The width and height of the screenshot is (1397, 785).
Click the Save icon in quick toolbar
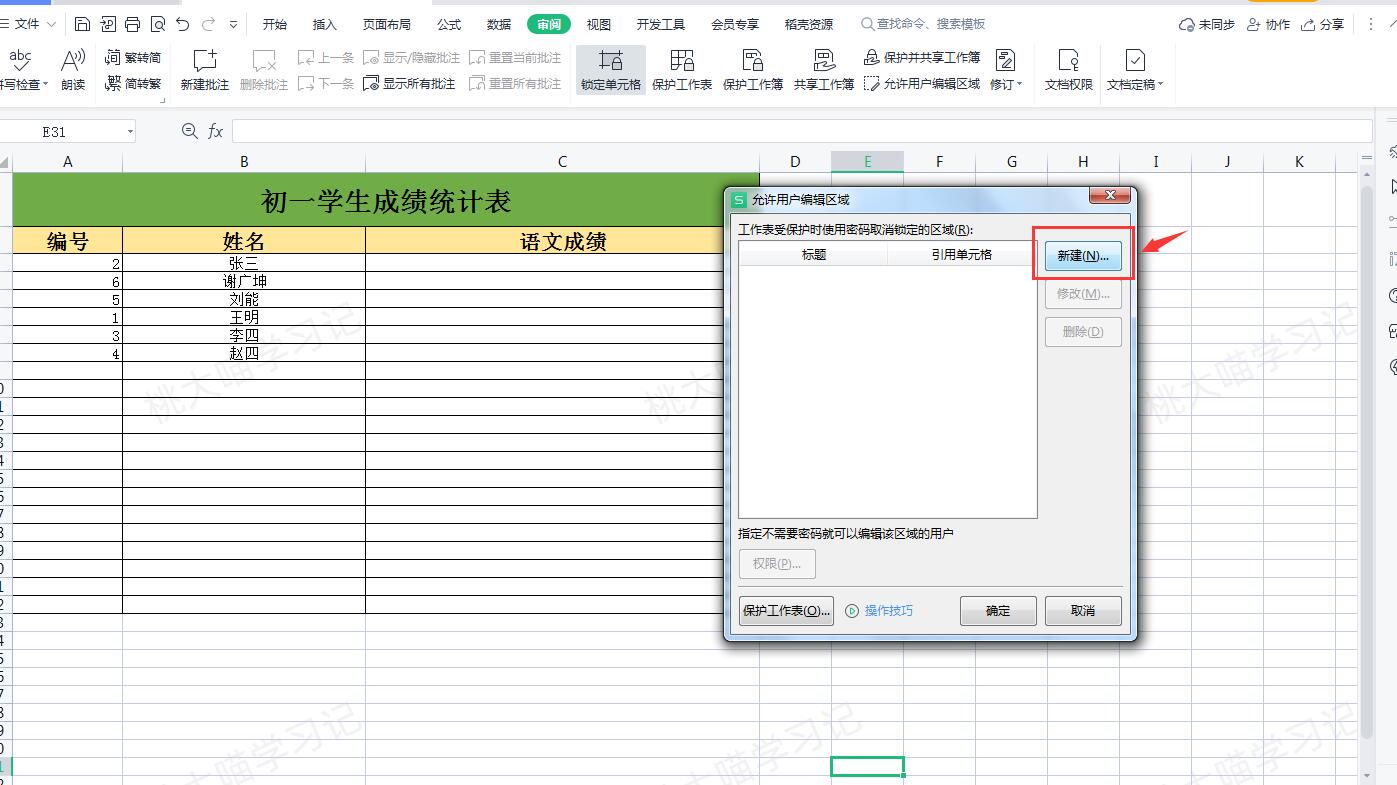click(82, 24)
